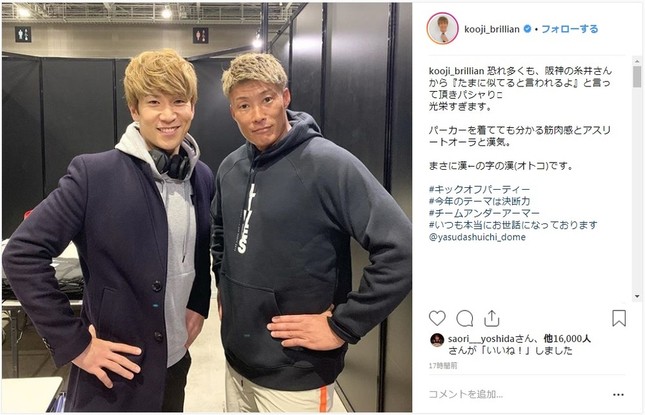Image resolution: width=645 pixels, height=415 pixels.
Task: Open mention @yasudashuichi_dome
Action: 477,237
